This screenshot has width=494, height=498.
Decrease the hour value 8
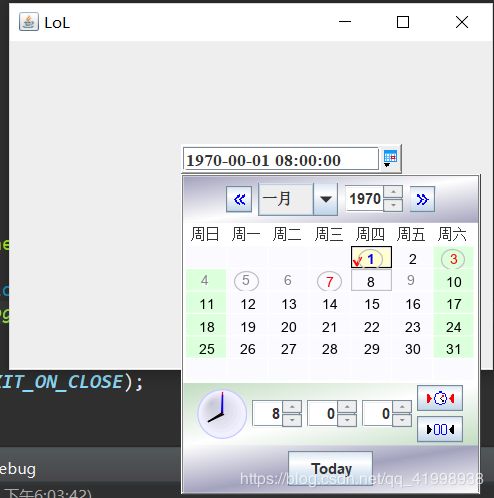tap(292, 420)
